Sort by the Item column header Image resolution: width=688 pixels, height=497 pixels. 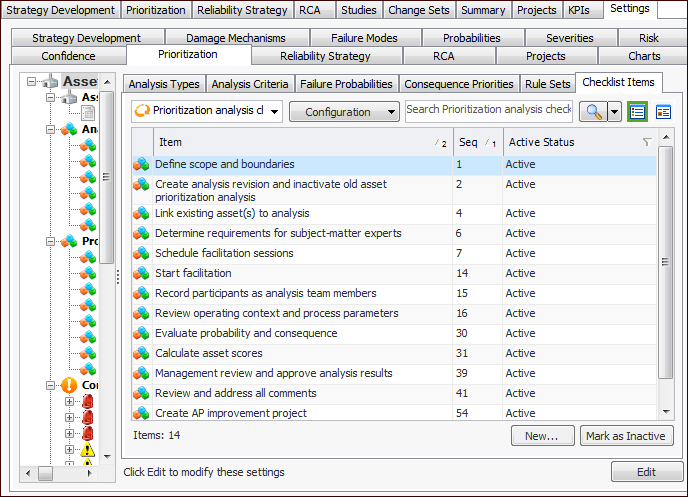tap(303, 142)
